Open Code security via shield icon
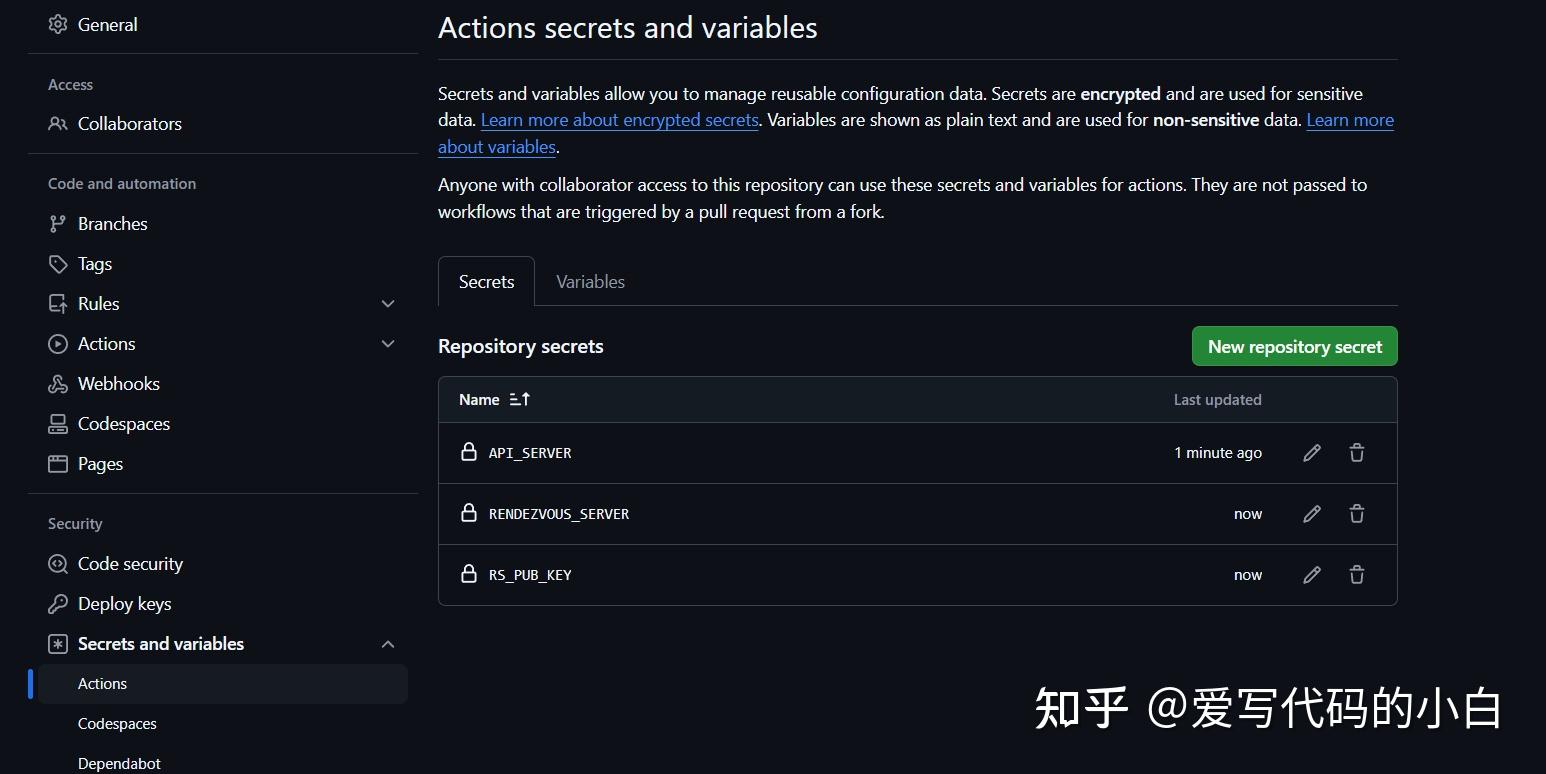This screenshot has height=774, width=1546. coord(57,563)
